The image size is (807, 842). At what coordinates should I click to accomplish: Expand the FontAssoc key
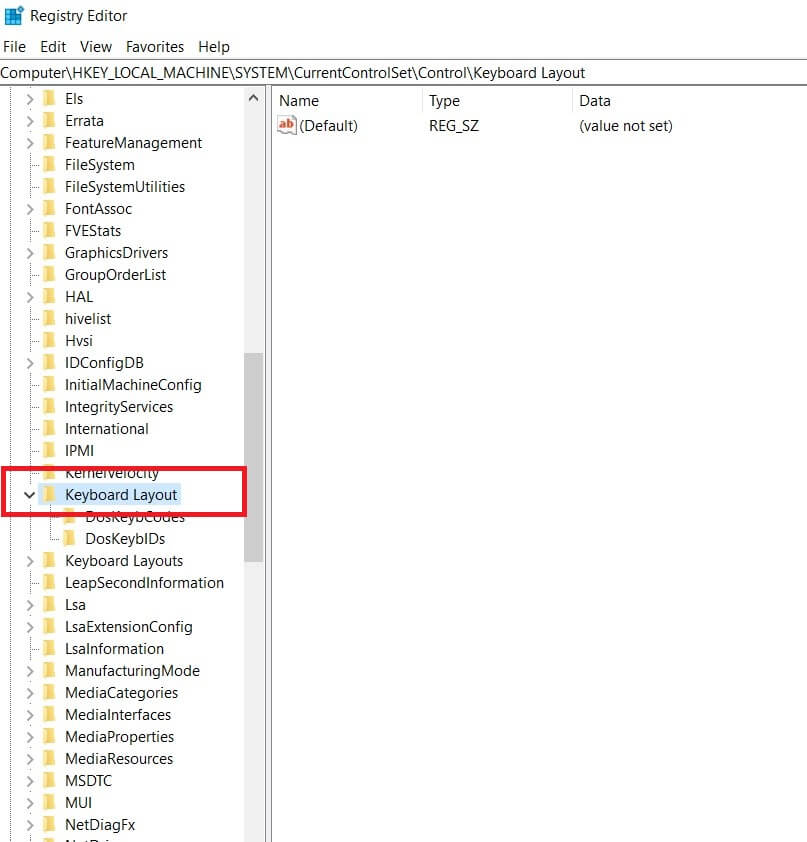[x=30, y=209]
